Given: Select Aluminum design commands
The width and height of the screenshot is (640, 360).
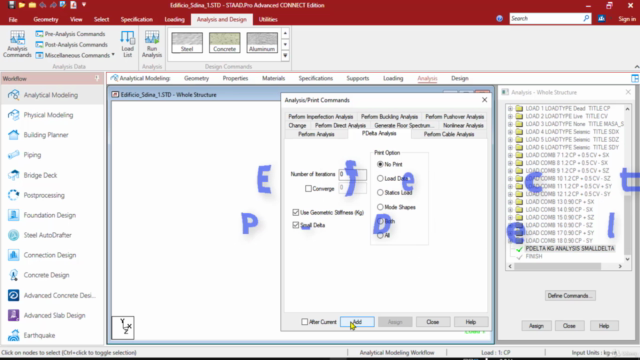Looking at the screenshot, I should pyautogui.click(x=262, y=42).
